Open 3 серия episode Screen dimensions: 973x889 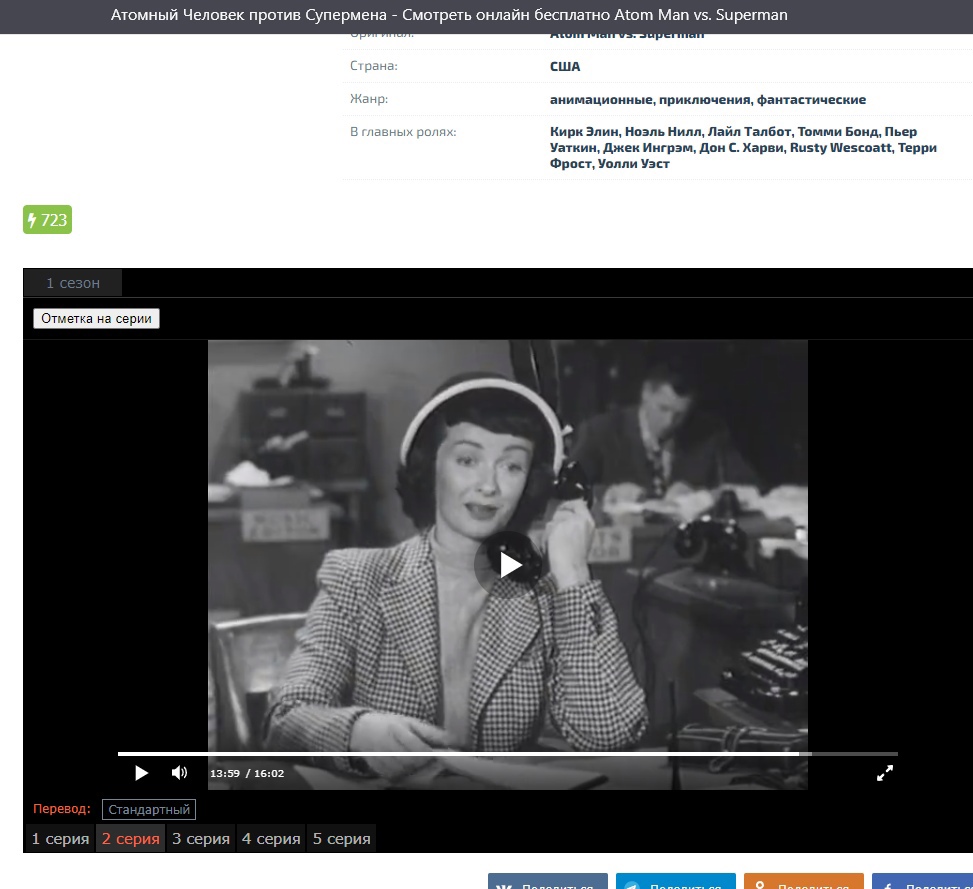tap(200, 839)
